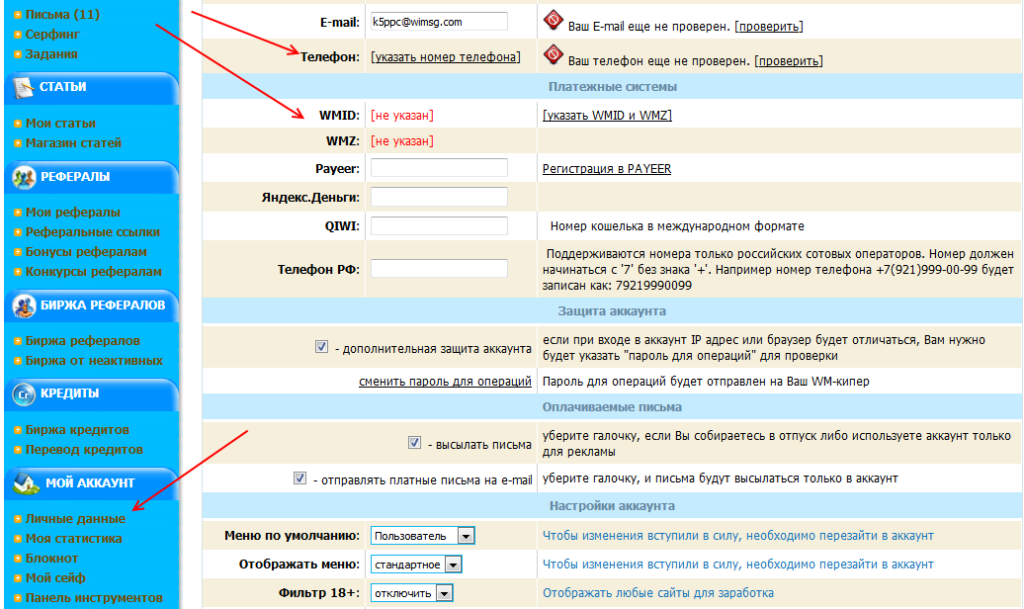Click указать WMID и WMZ link
The image size is (1024, 609).
(607, 116)
